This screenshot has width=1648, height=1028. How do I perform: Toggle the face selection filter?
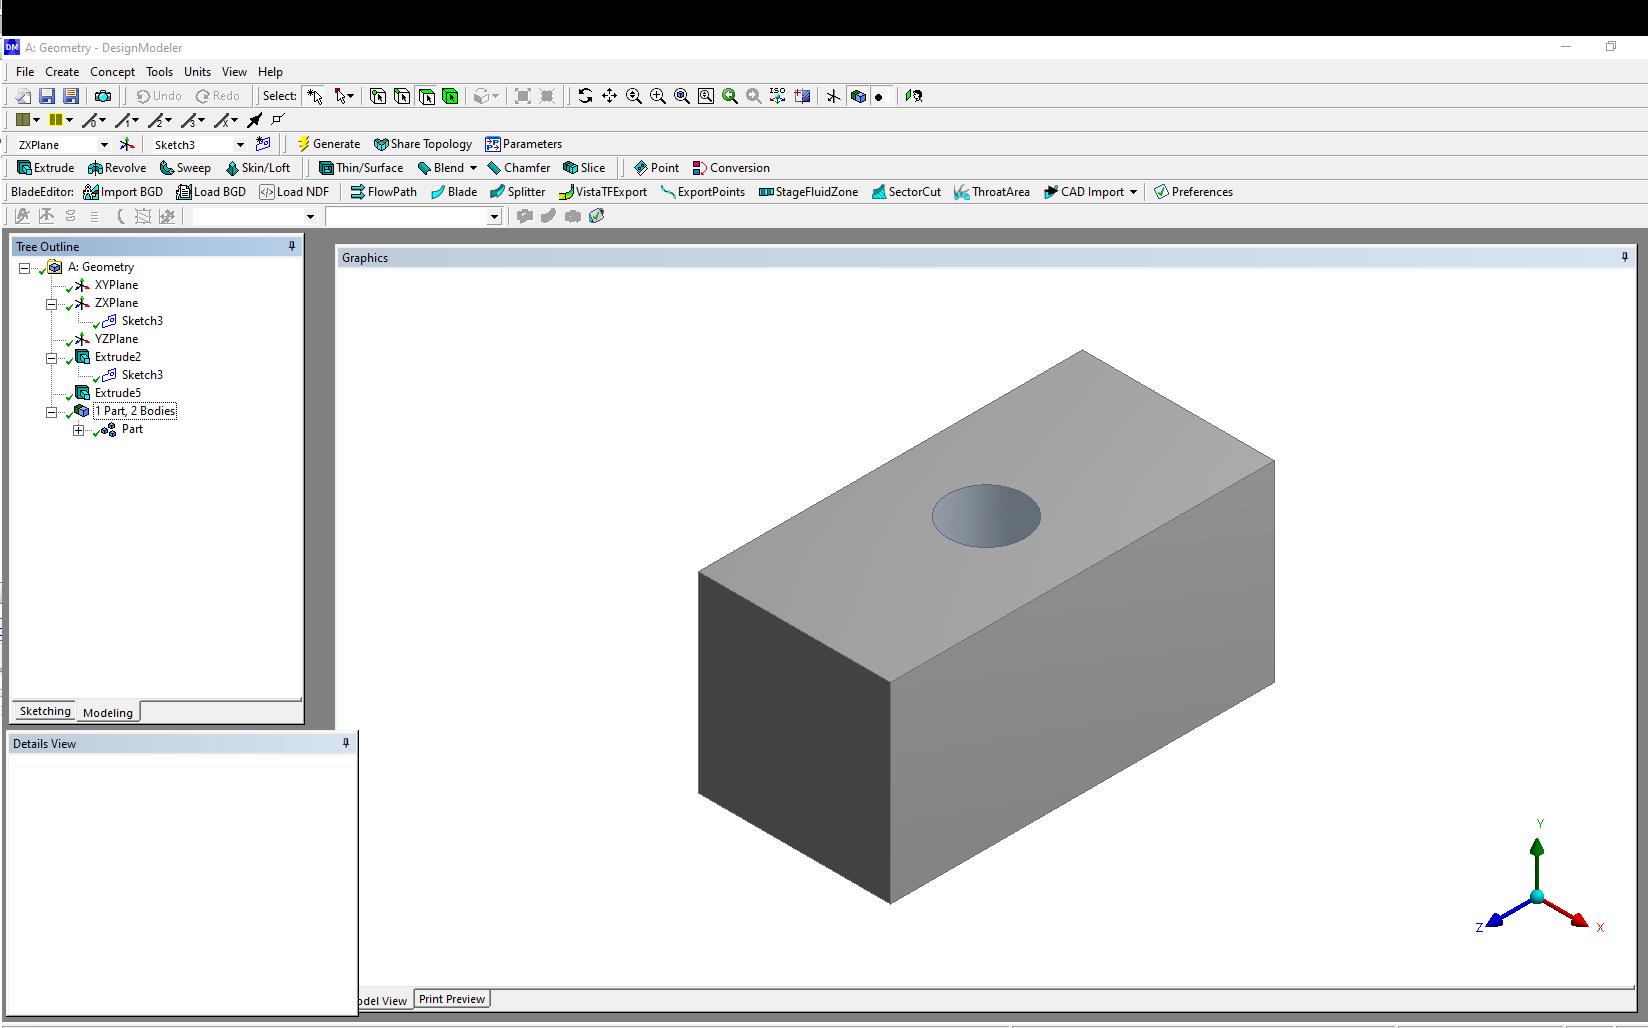[426, 96]
